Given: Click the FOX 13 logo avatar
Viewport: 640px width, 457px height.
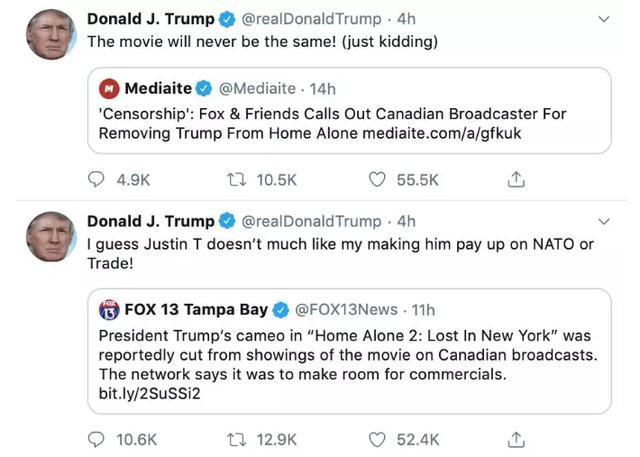Looking at the screenshot, I should pyautogui.click(x=109, y=309).
